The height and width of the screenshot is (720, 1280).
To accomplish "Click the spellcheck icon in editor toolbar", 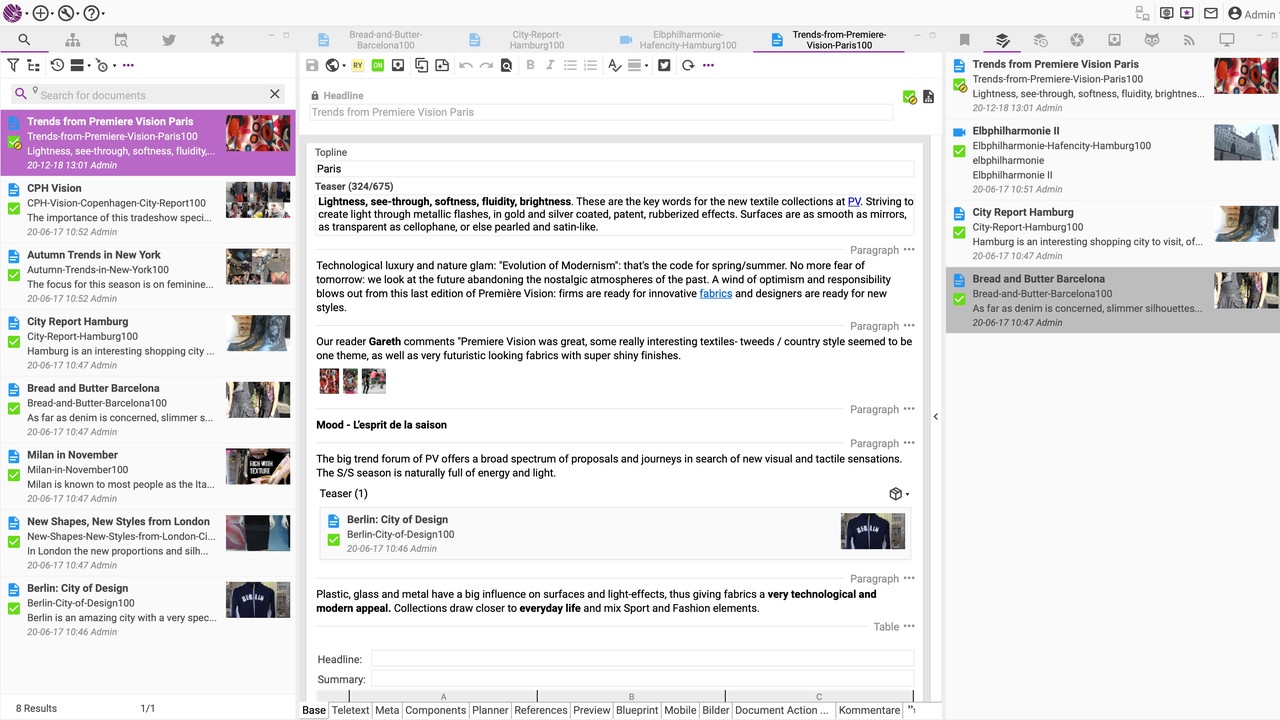I will tap(614, 66).
